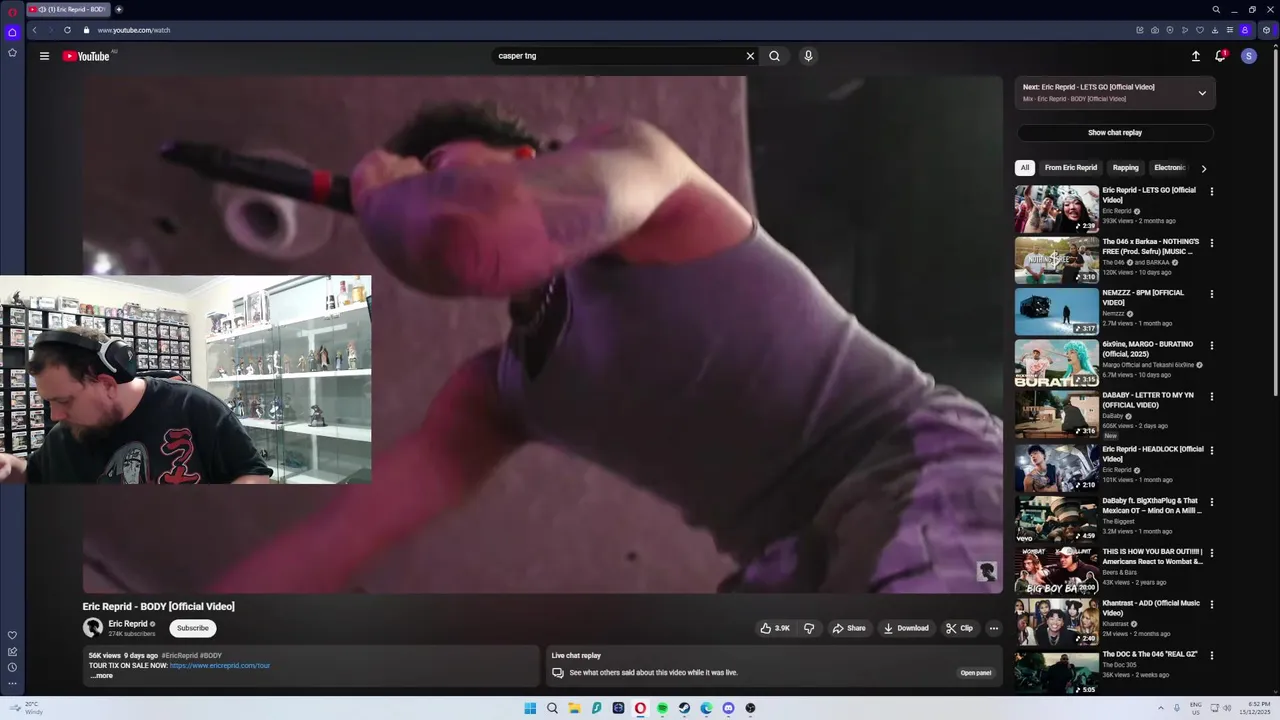The width and height of the screenshot is (1280, 720).
Task: Open Khantrast - ADD video thumbnail
Action: [1056, 622]
